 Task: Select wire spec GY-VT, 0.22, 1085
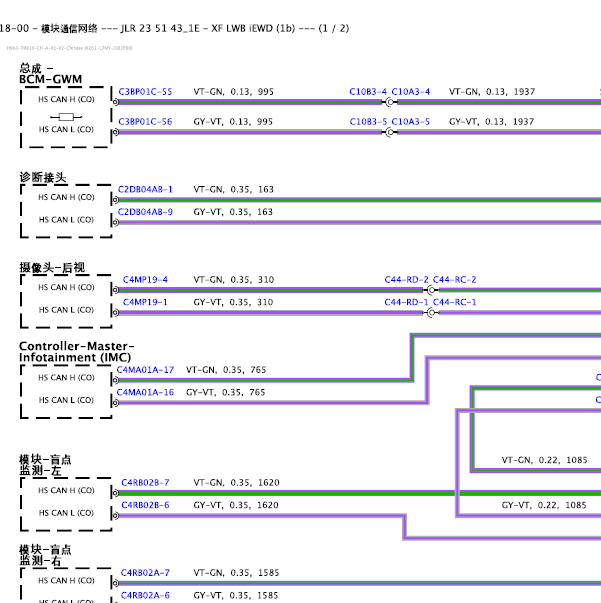544,505
